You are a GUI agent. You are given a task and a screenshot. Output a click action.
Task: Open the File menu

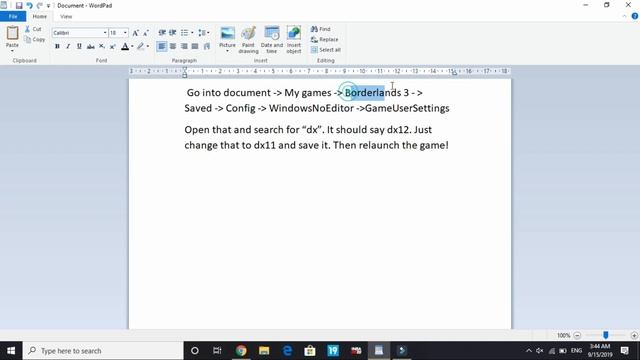[13, 16]
